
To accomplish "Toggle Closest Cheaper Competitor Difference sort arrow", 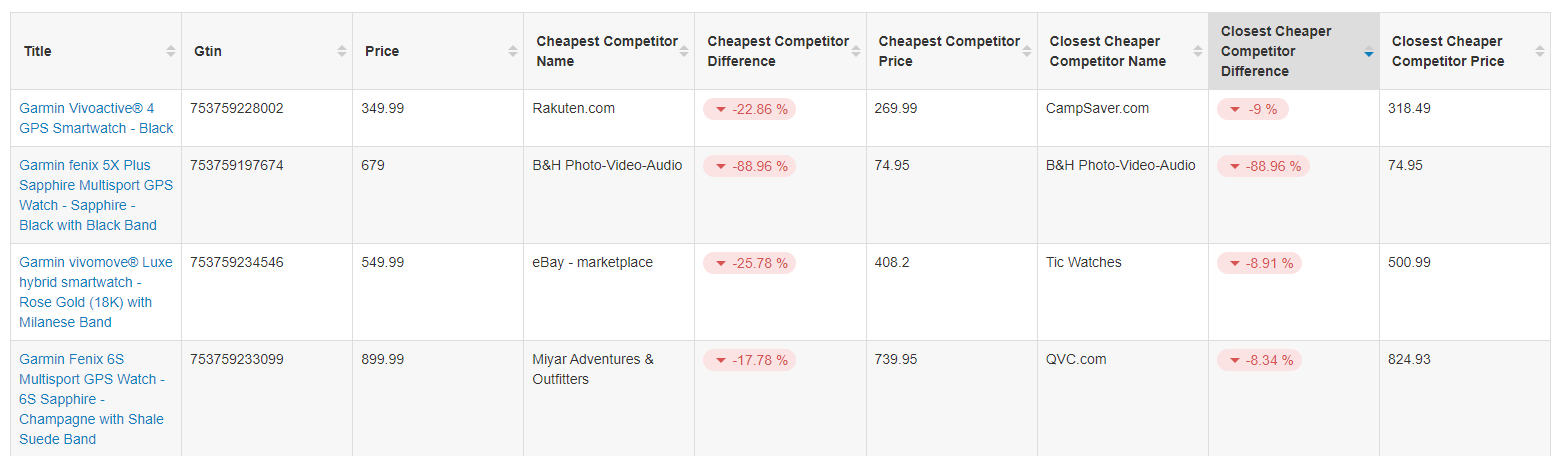I will point(1368,53).
